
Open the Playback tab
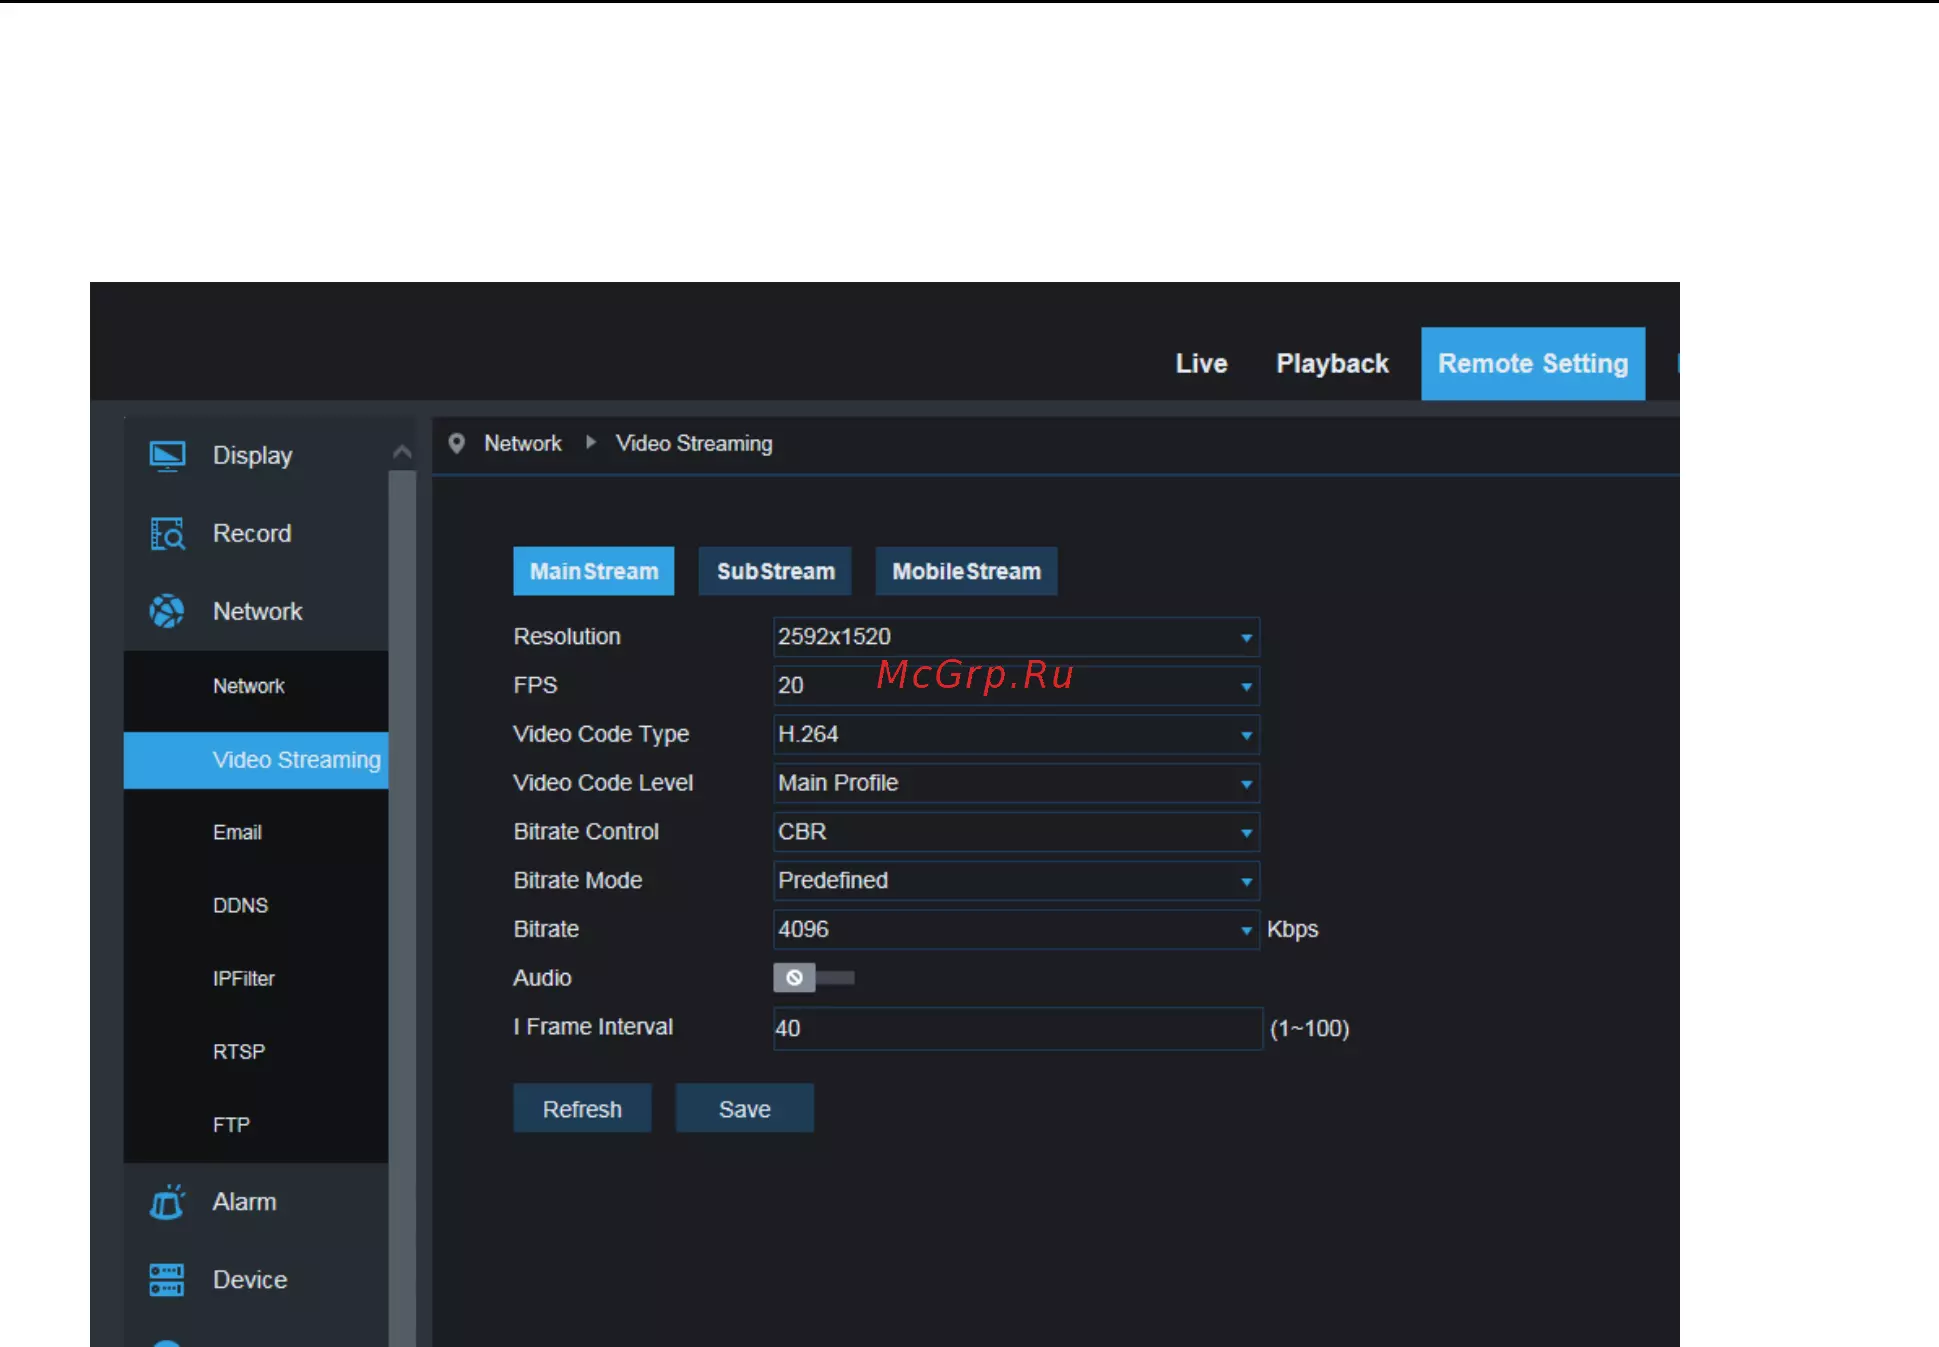[x=1332, y=364]
